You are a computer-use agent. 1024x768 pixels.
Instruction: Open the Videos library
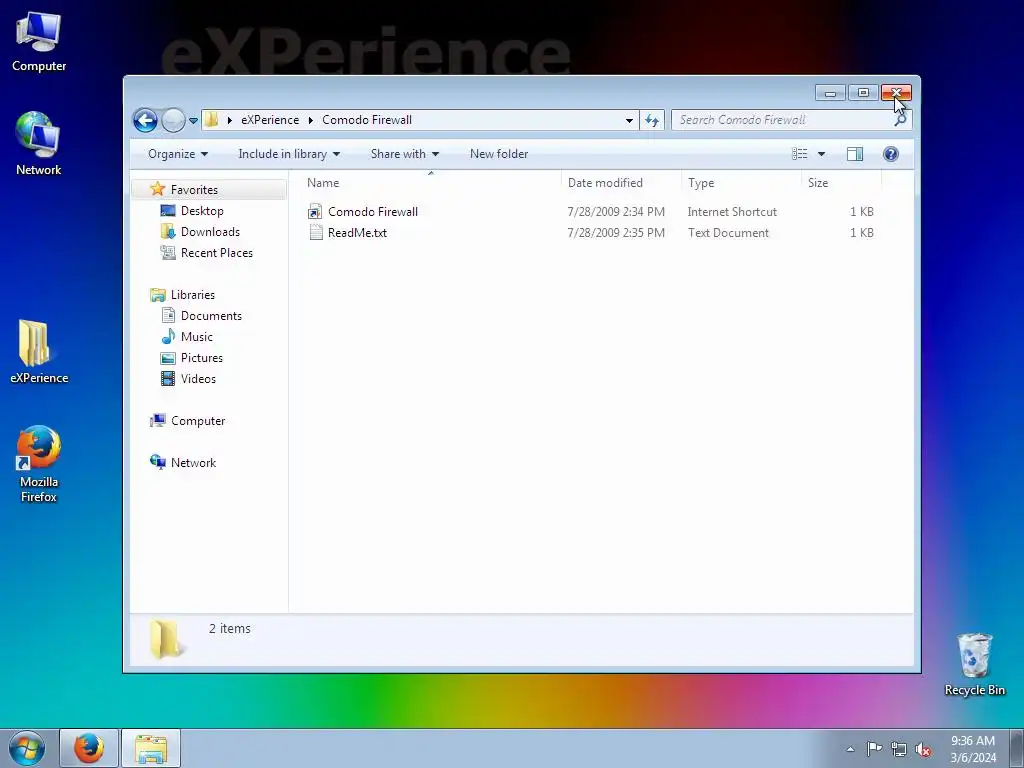coord(198,379)
